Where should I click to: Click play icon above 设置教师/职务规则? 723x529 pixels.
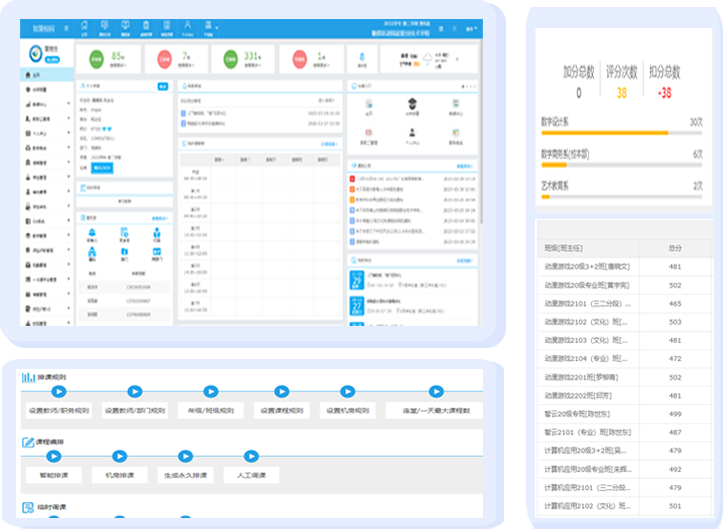coord(59,392)
